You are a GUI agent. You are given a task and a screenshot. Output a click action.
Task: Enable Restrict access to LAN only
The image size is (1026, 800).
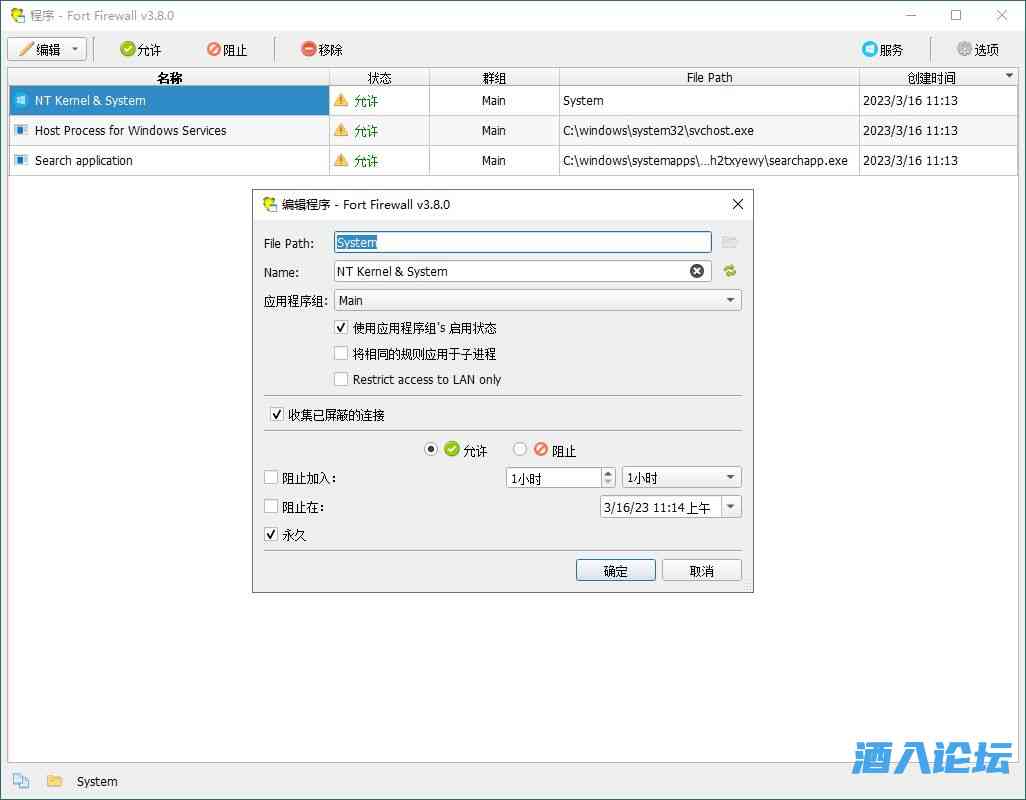[x=342, y=380]
